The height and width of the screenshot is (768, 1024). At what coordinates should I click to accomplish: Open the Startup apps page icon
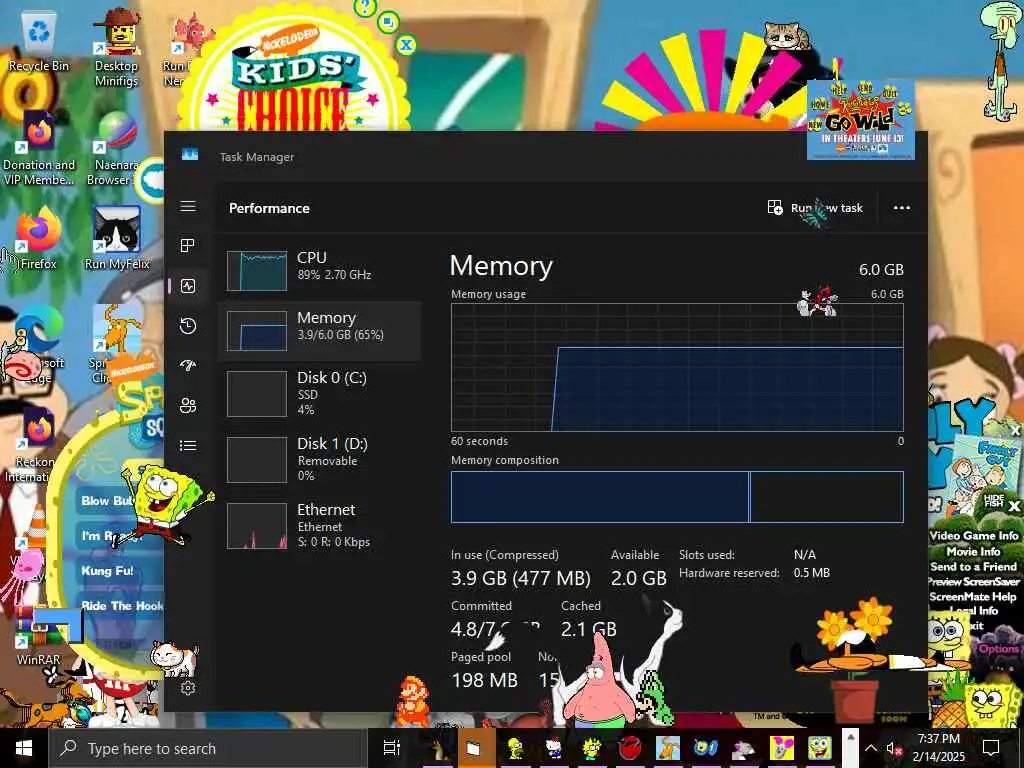pyautogui.click(x=188, y=366)
